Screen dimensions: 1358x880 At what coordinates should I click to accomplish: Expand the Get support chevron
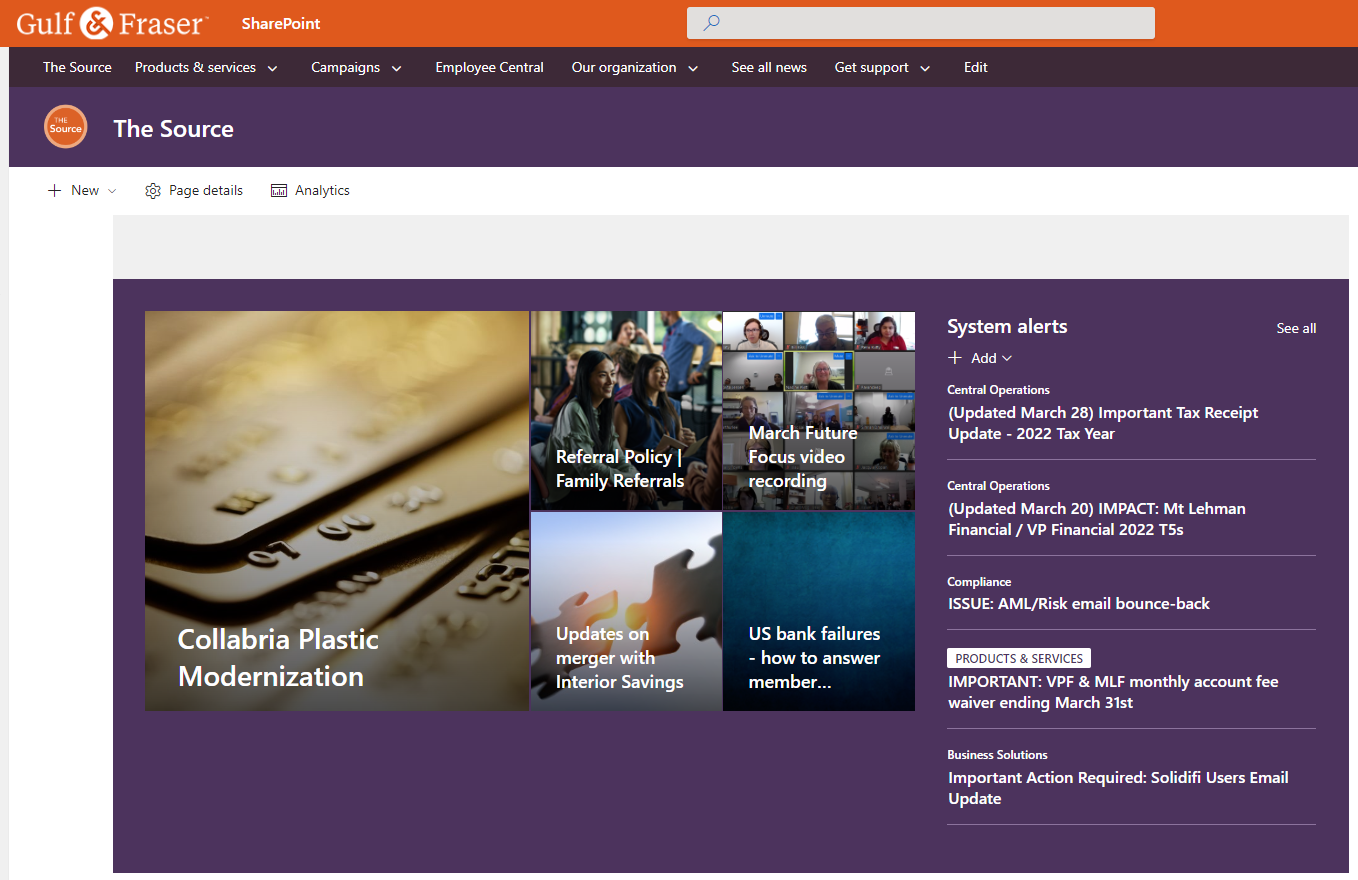pos(925,68)
